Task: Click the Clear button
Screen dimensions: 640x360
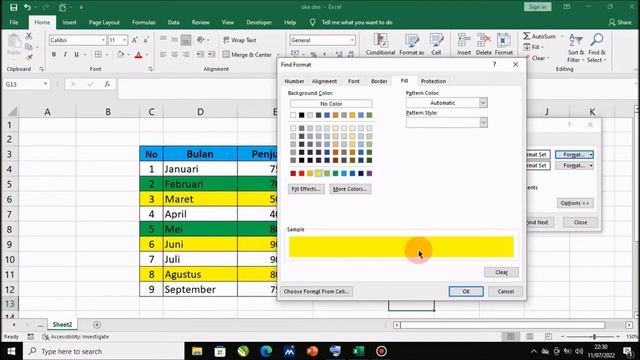Action: click(502, 272)
